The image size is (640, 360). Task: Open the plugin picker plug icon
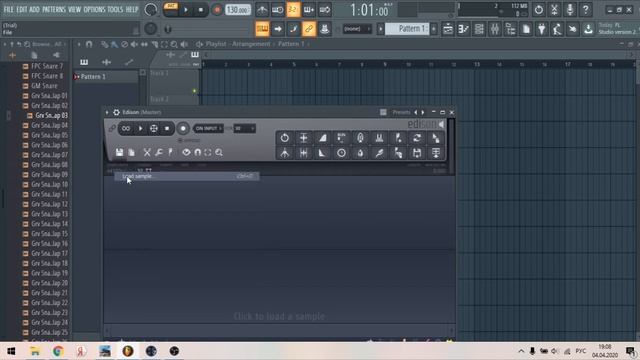pyautogui.click(x=542, y=29)
